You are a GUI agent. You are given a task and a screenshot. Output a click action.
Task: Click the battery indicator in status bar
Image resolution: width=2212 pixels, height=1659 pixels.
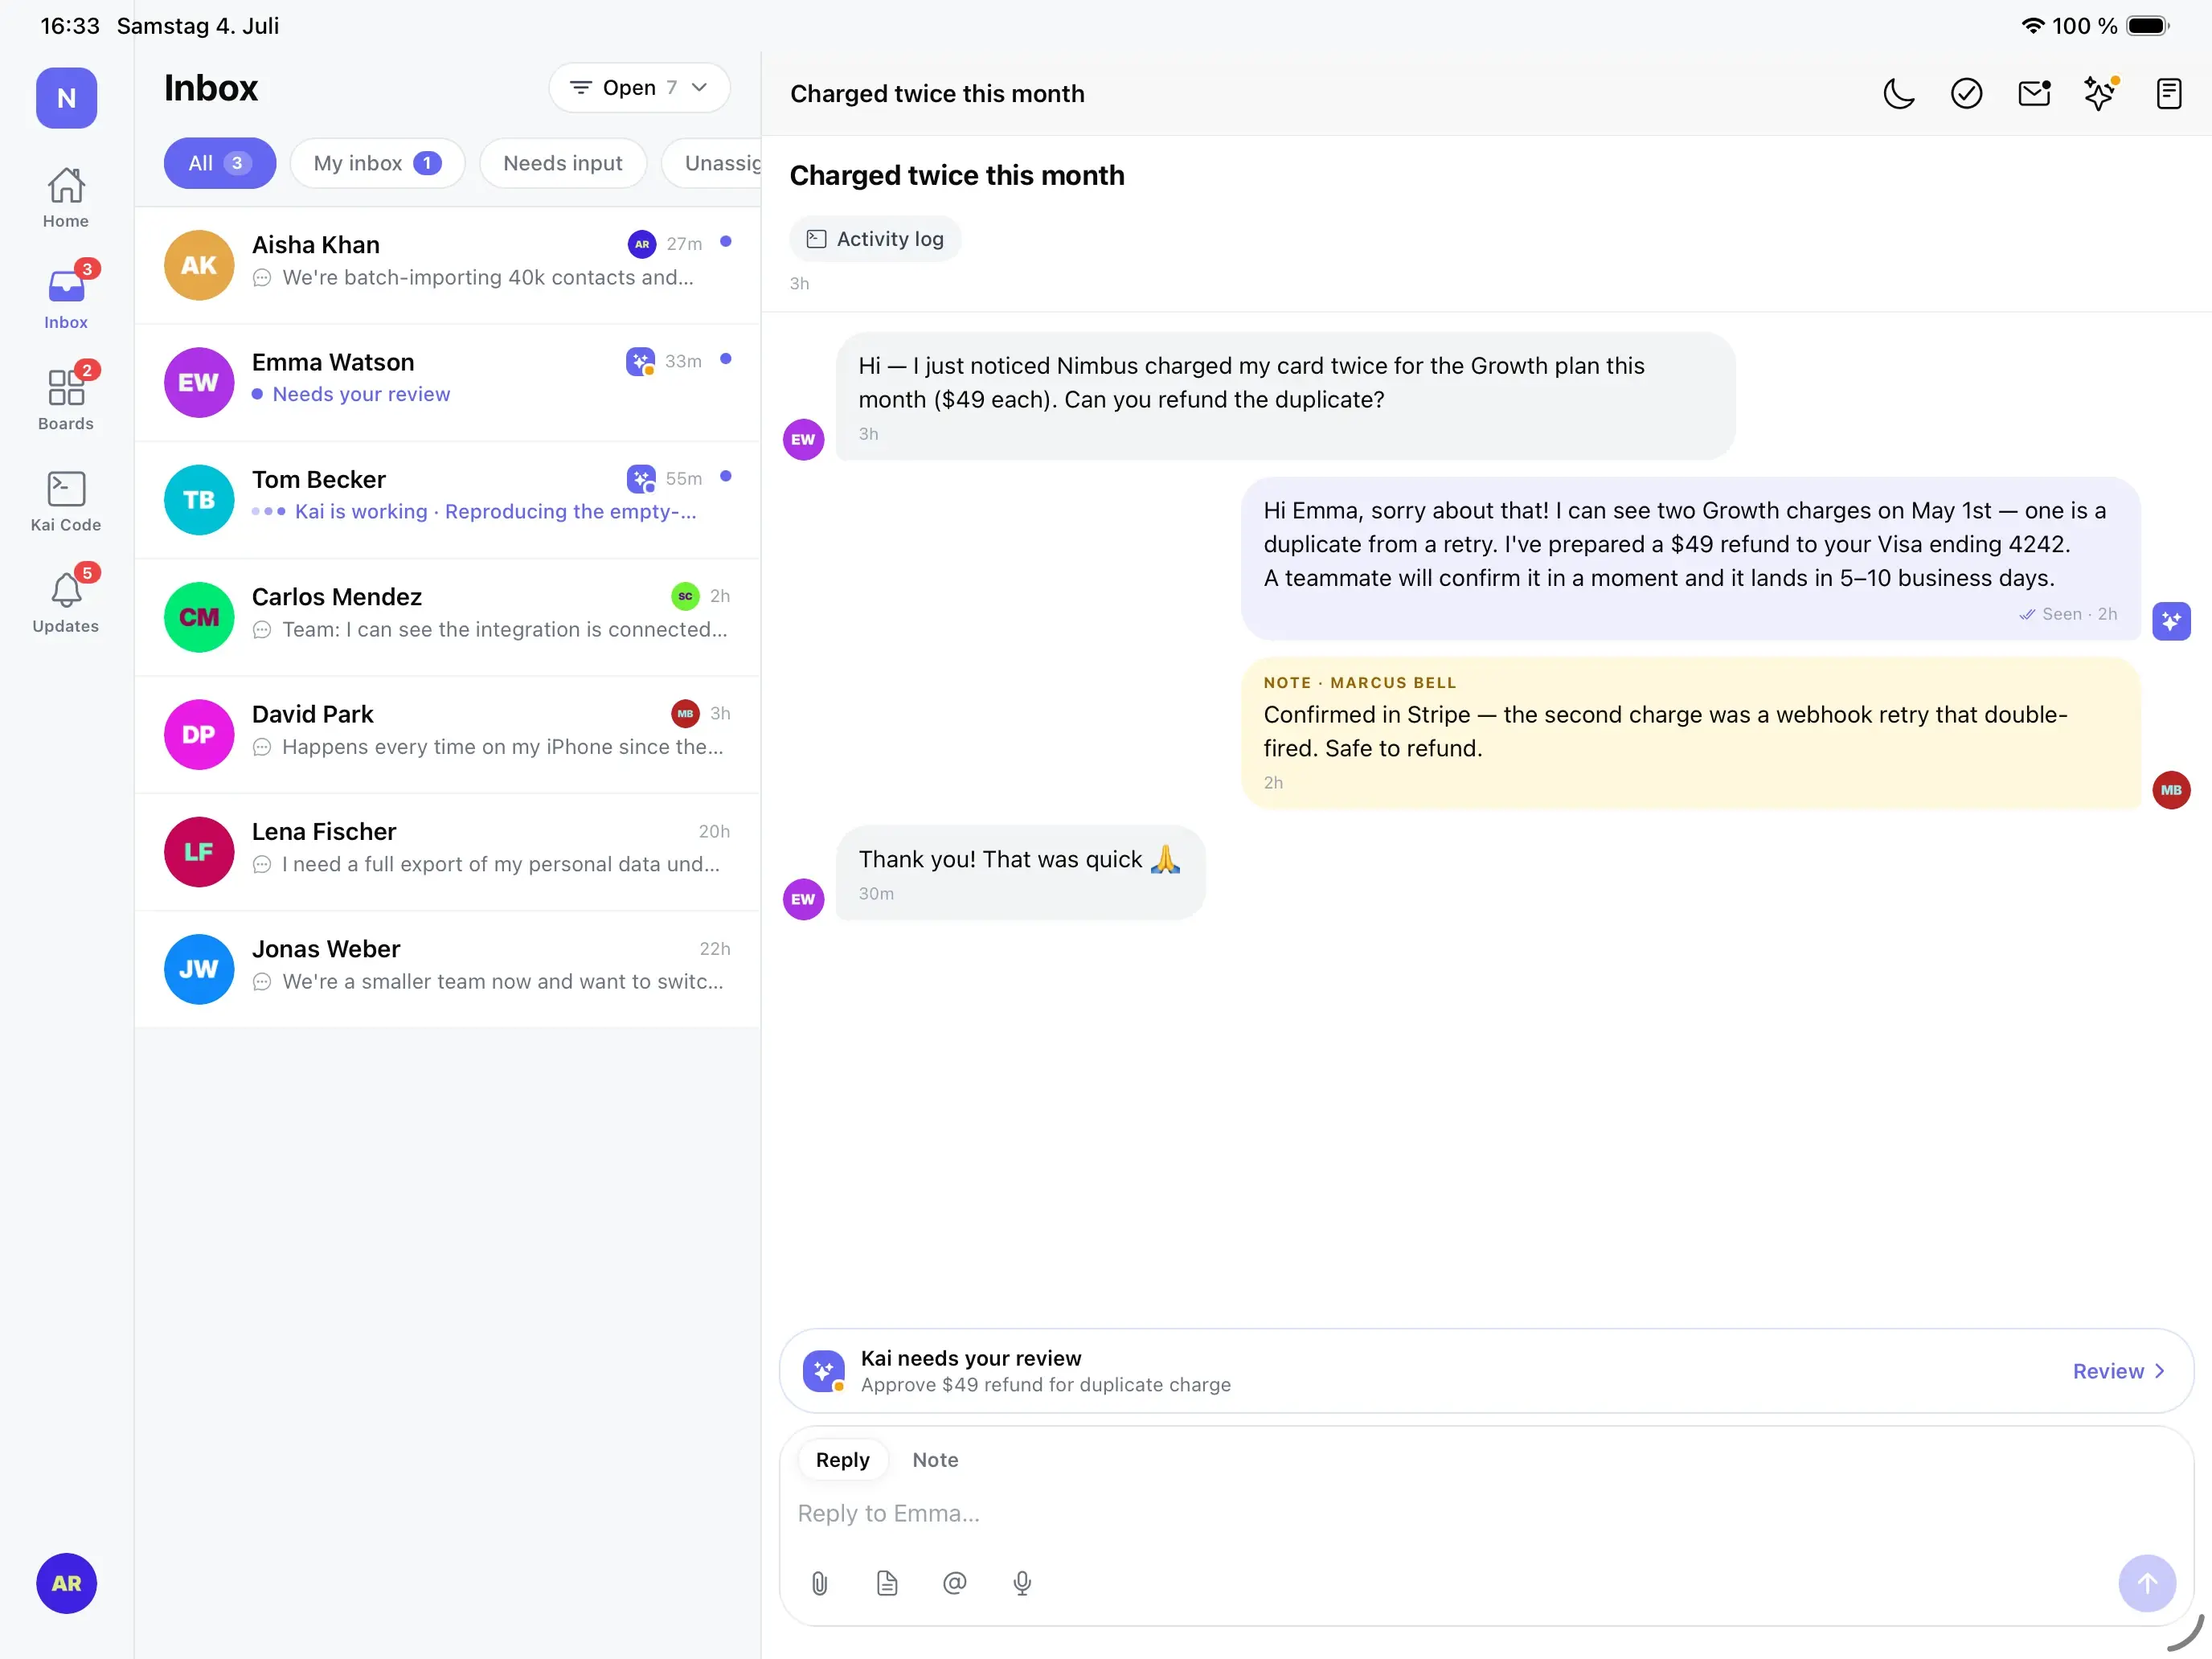pos(2147,26)
